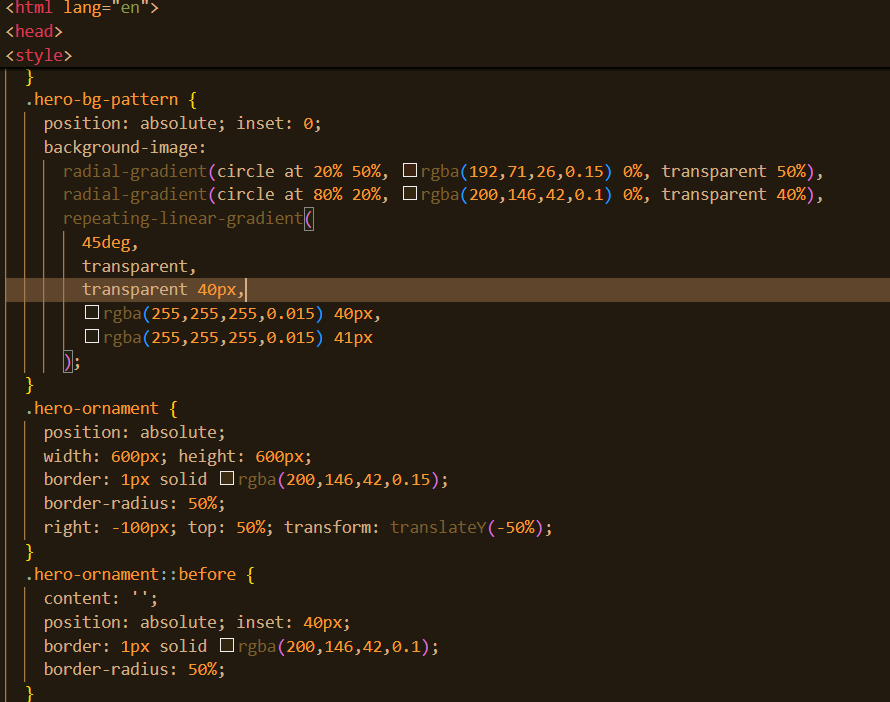The height and width of the screenshot is (702, 890).
Task: Click "transparent 50%" gradient stop
Action: click(734, 171)
